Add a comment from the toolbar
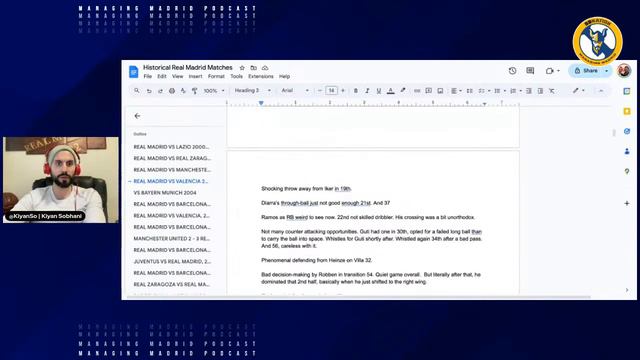 pyautogui.click(x=429, y=91)
